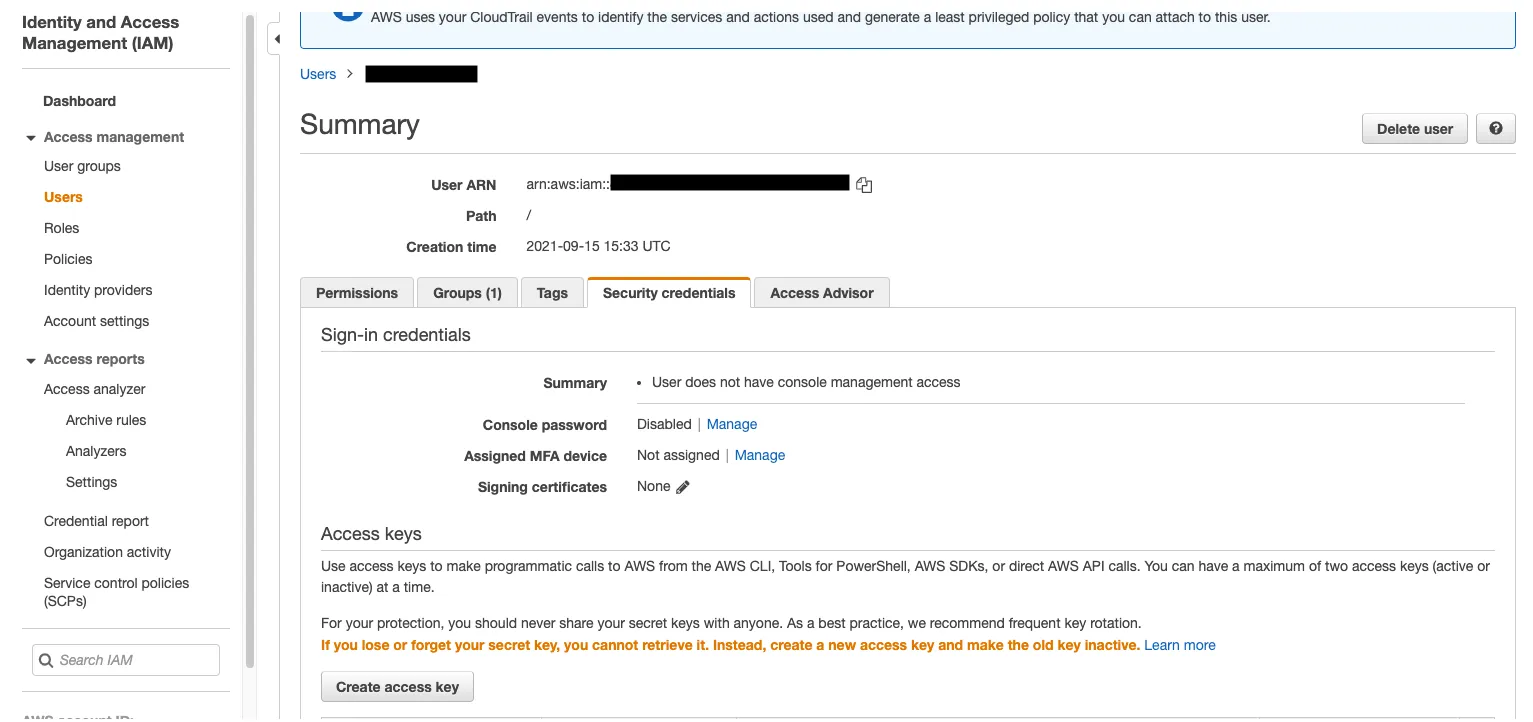Open Roles in the sidebar
The height and width of the screenshot is (722, 1533).
[61, 228]
